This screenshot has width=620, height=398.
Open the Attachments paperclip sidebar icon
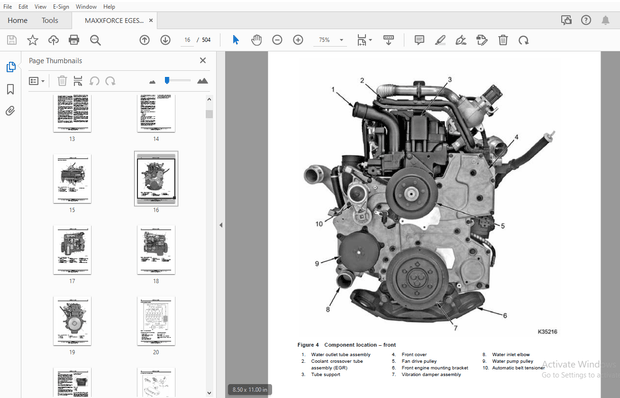coord(11,111)
